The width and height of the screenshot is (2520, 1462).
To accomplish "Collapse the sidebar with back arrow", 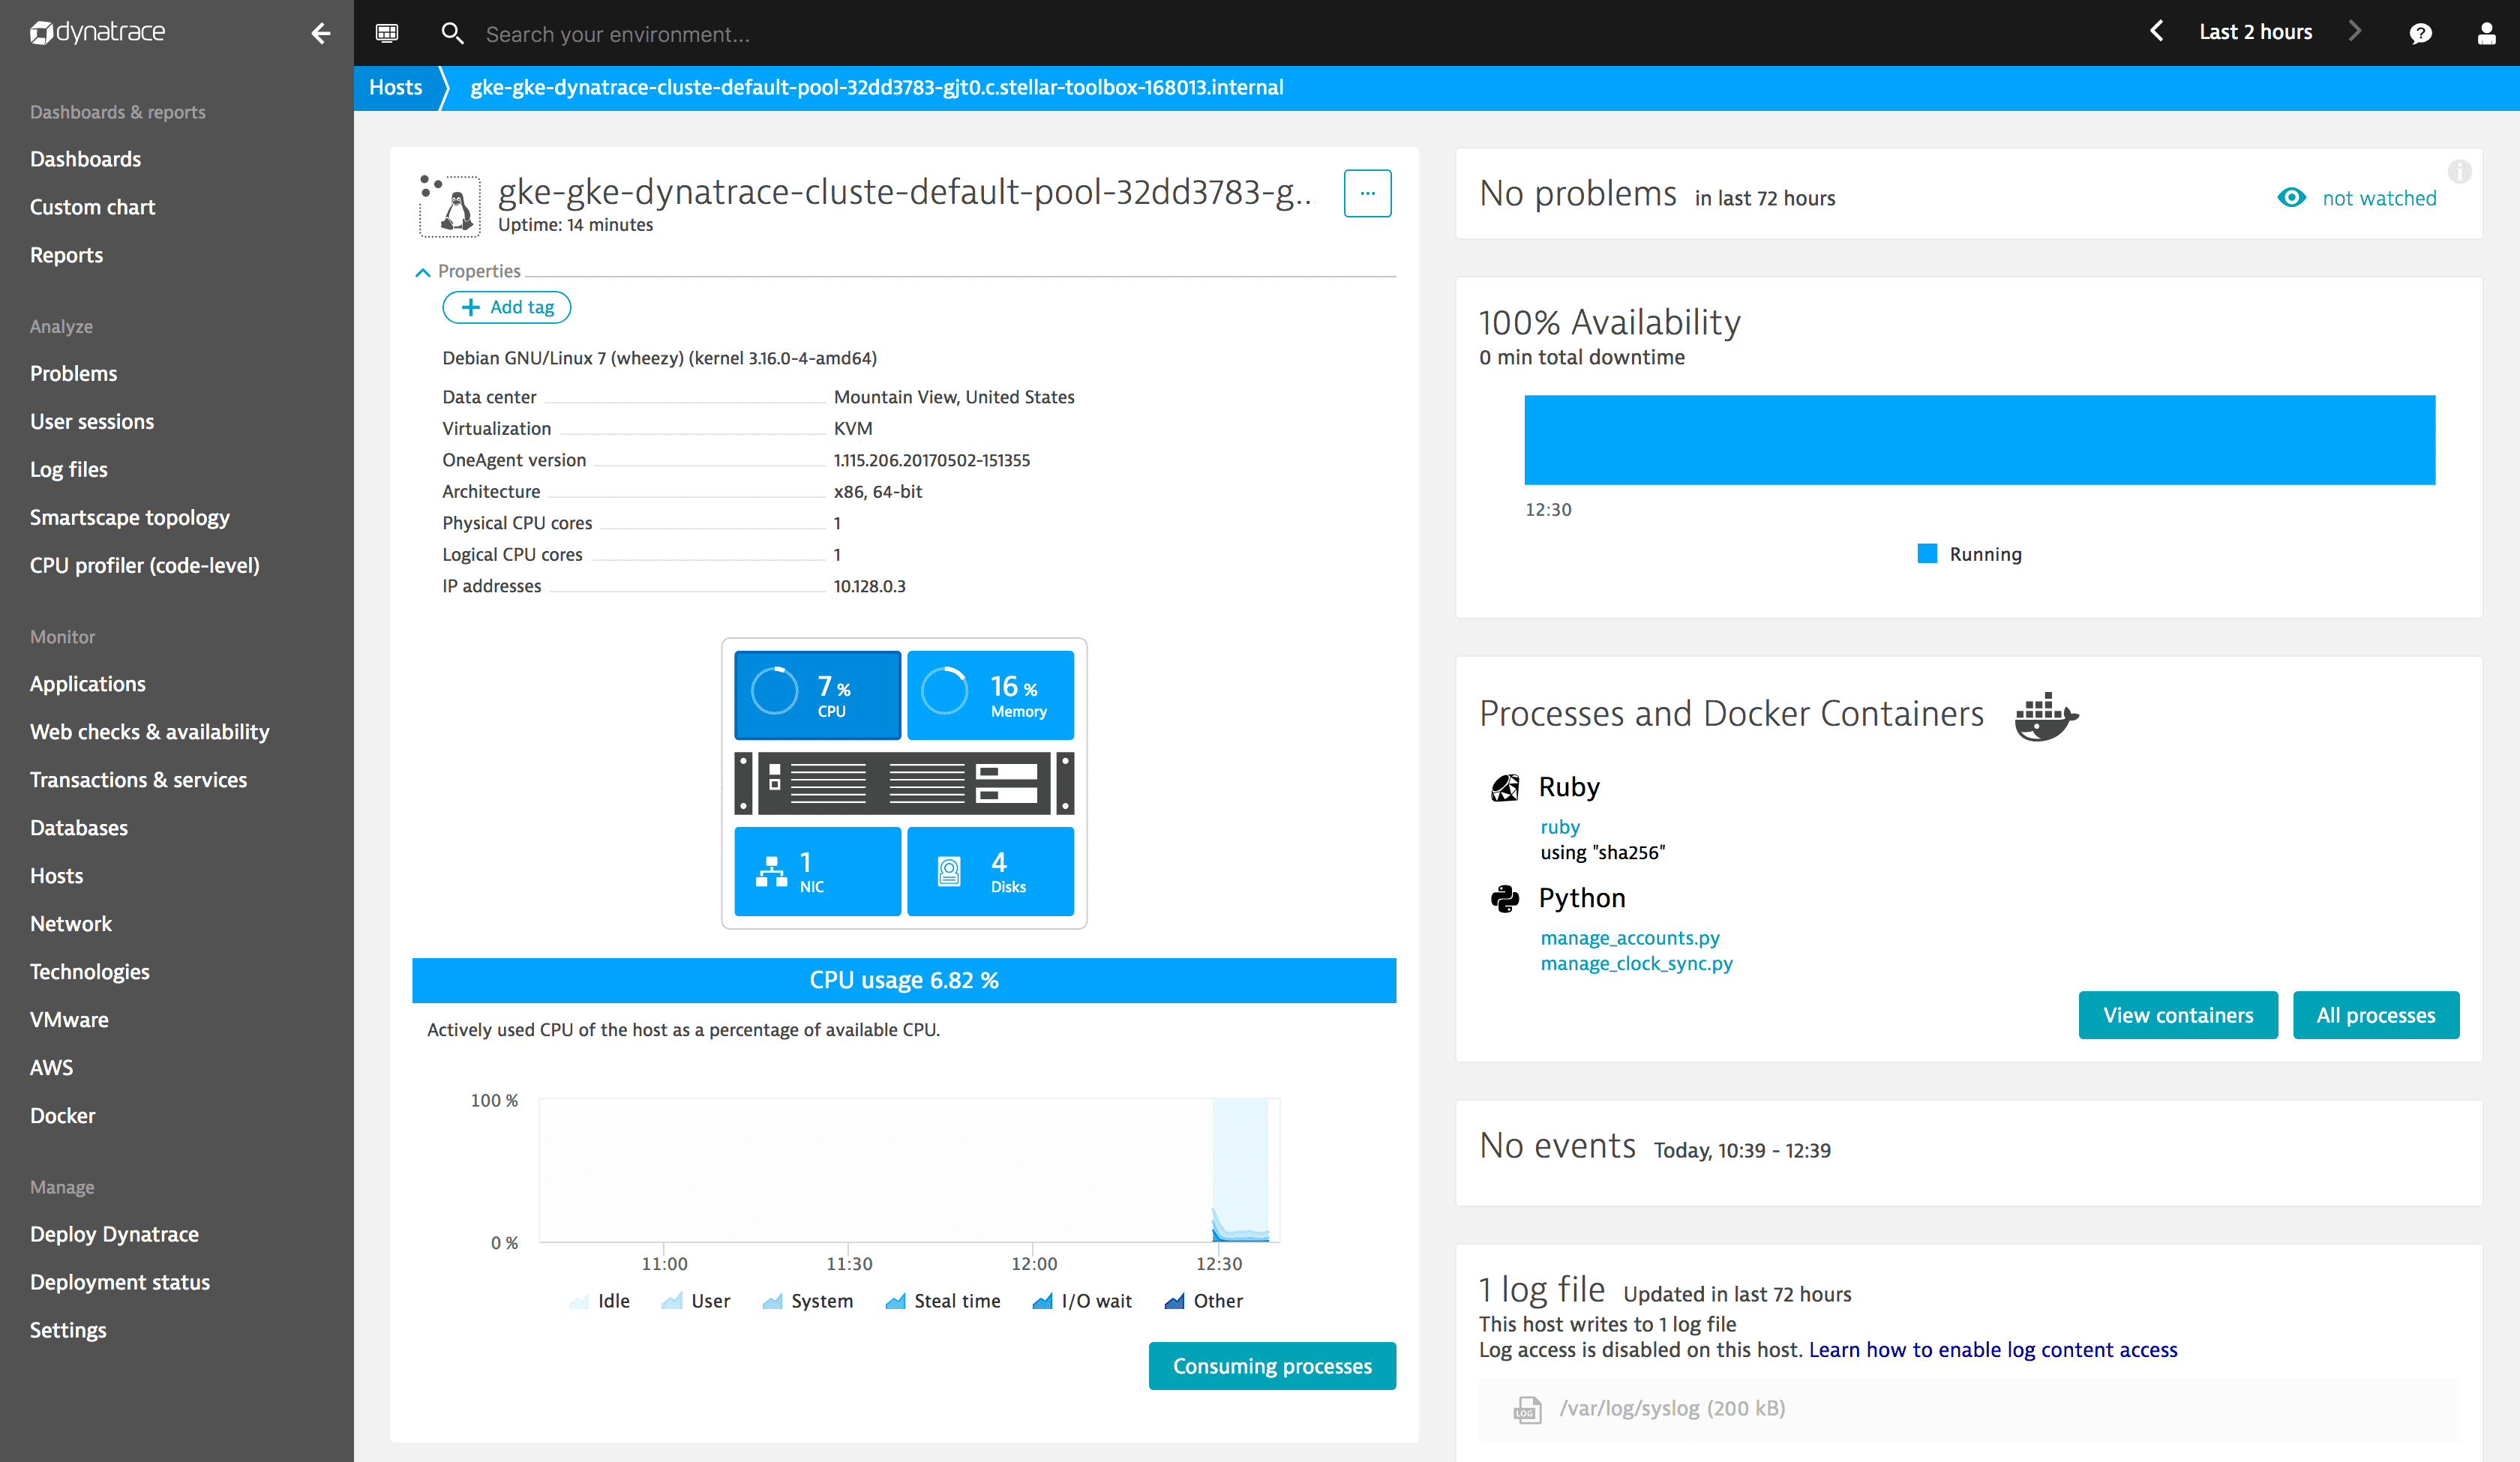I will click(x=320, y=33).
